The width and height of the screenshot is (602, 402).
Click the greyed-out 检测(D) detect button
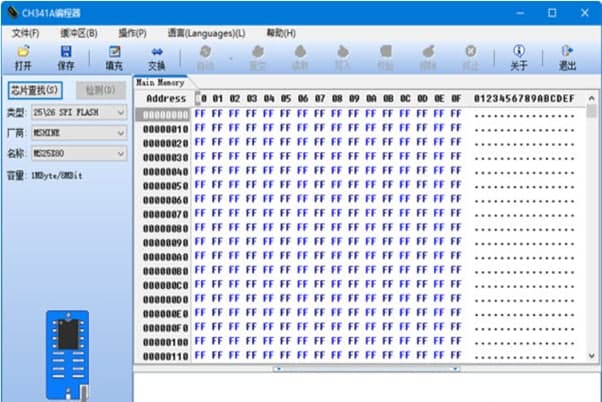pyautogui.click(x=101, y=90)
